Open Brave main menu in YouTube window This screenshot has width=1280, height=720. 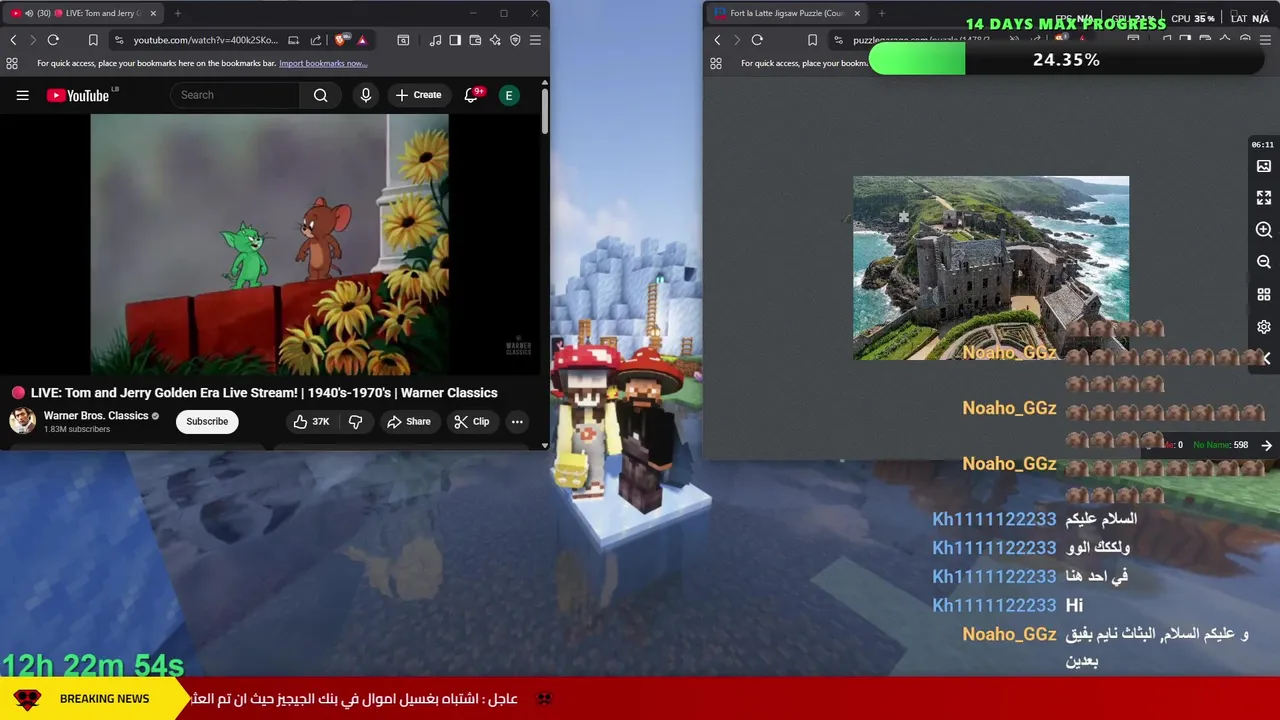535,40
